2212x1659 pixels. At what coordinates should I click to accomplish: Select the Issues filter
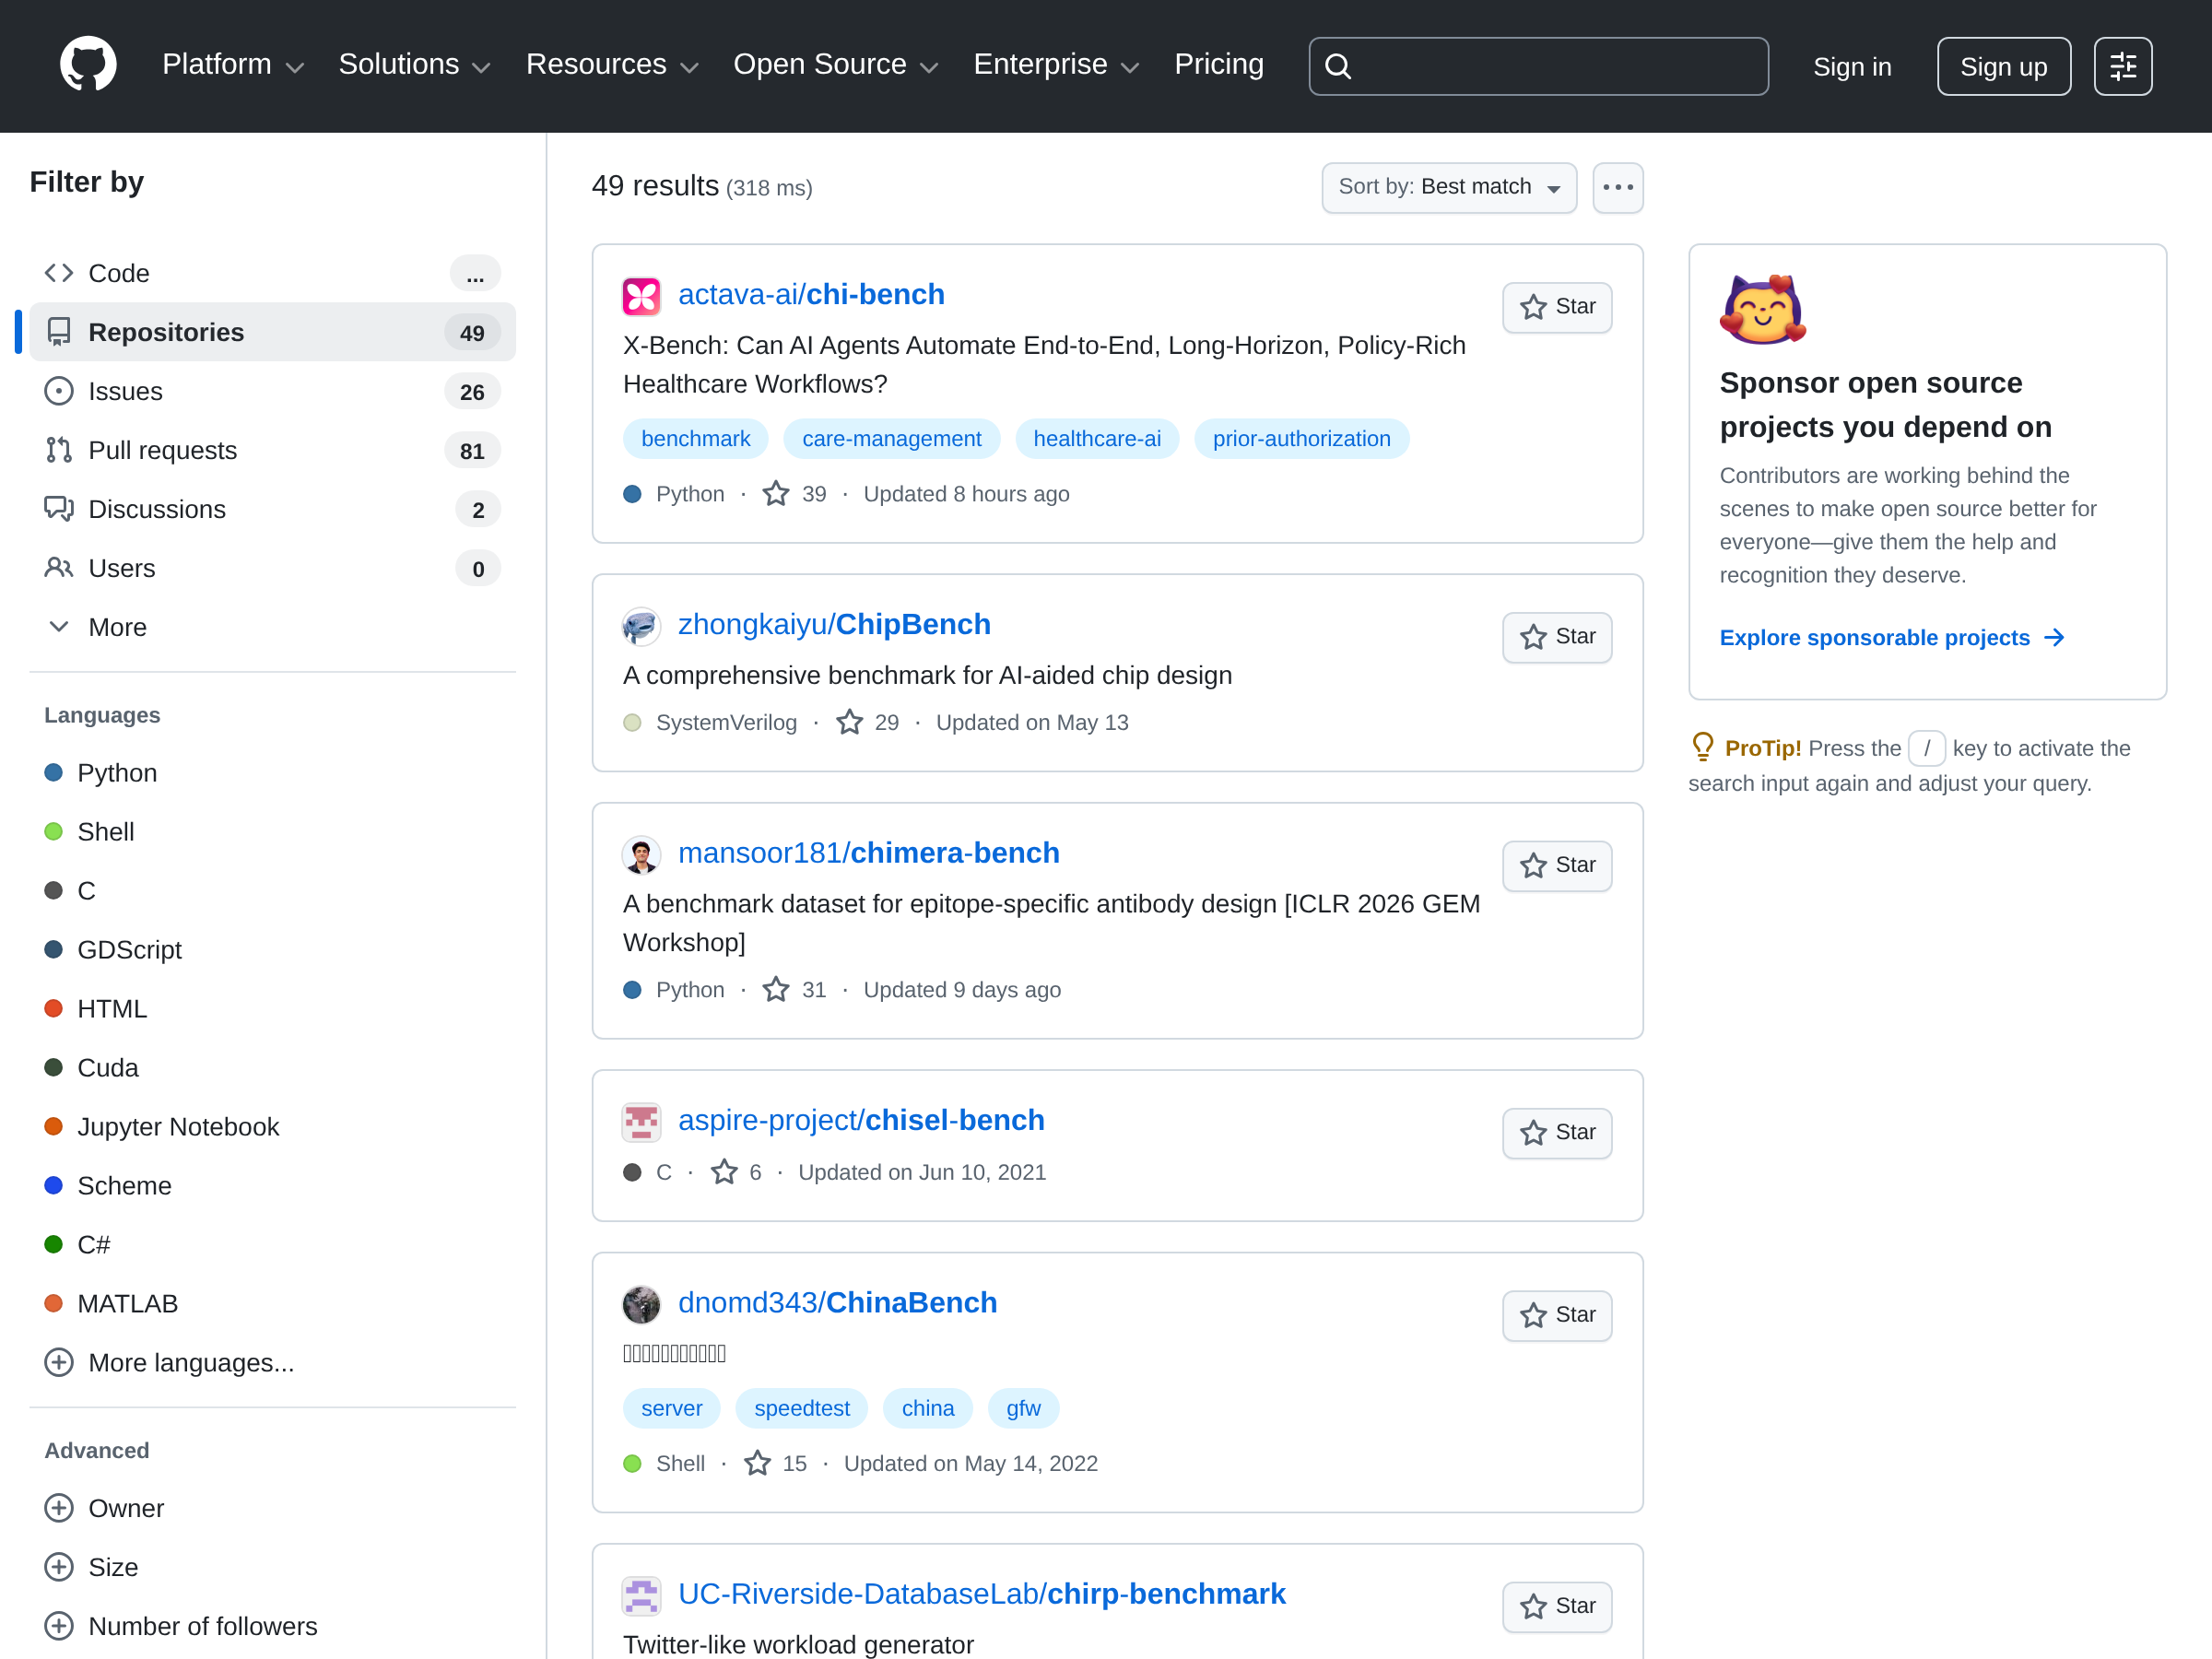(272, 391)
